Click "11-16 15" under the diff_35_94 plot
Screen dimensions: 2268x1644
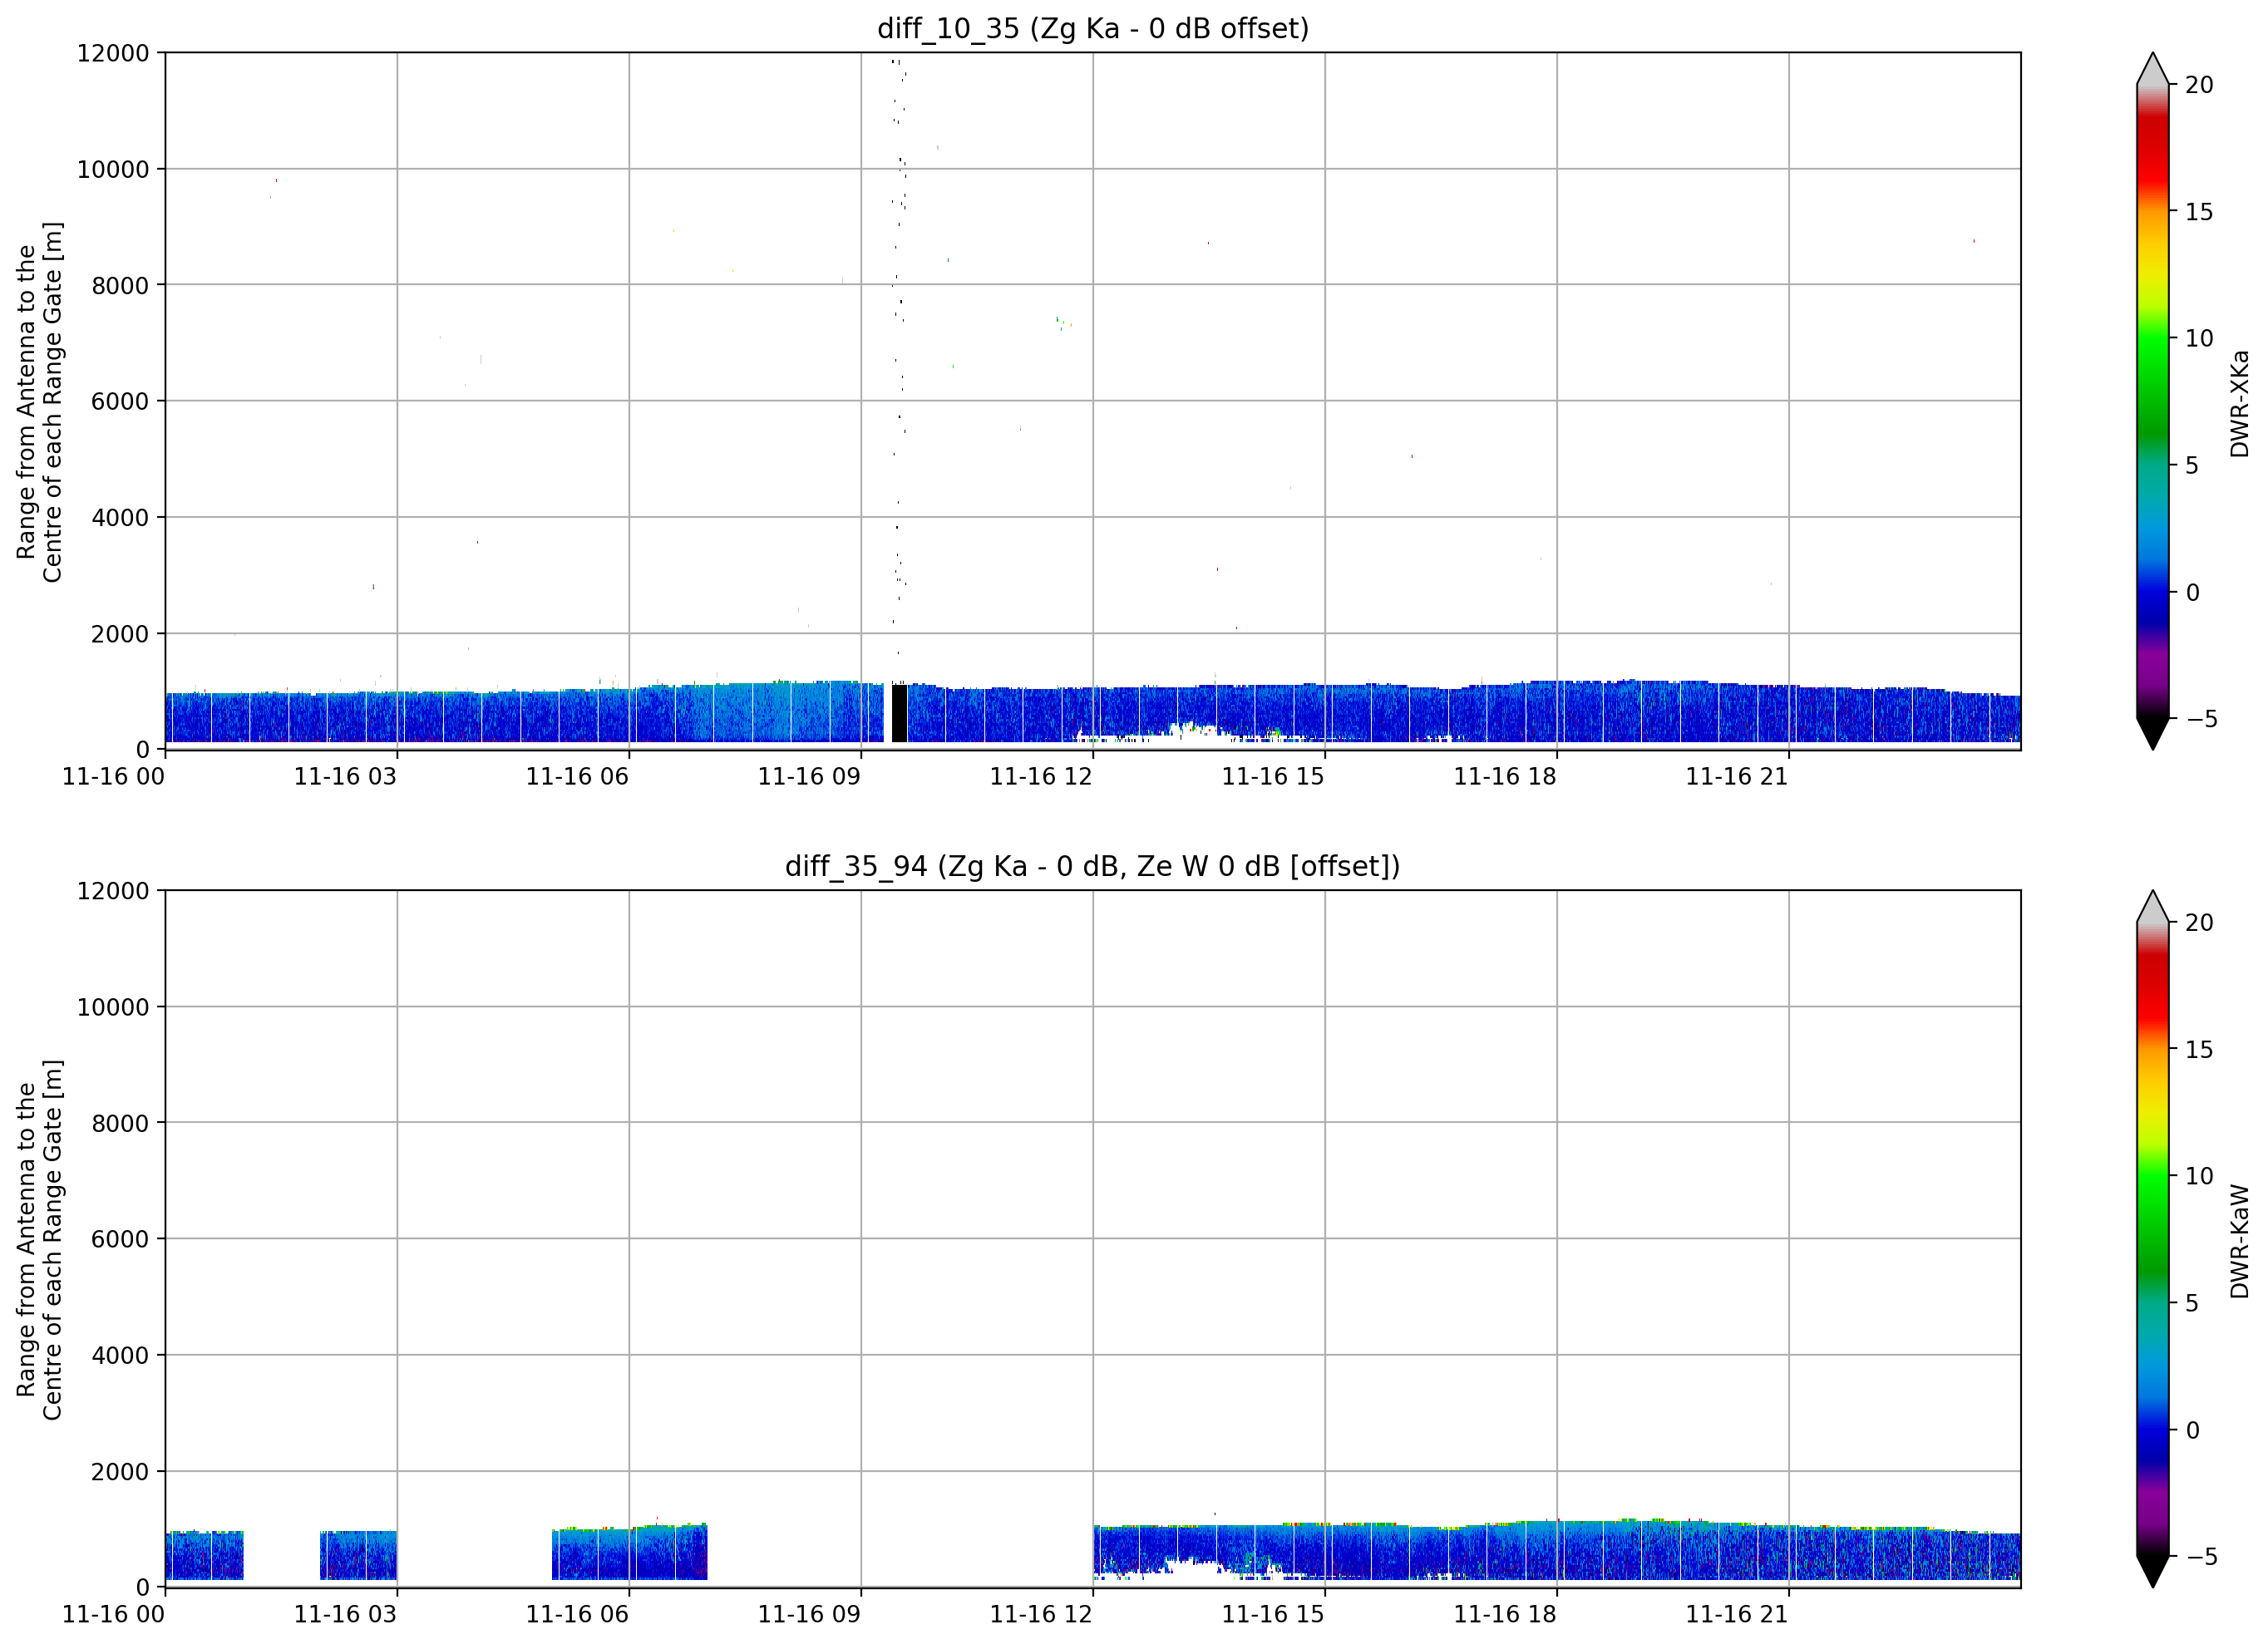pos(1274,1615)
